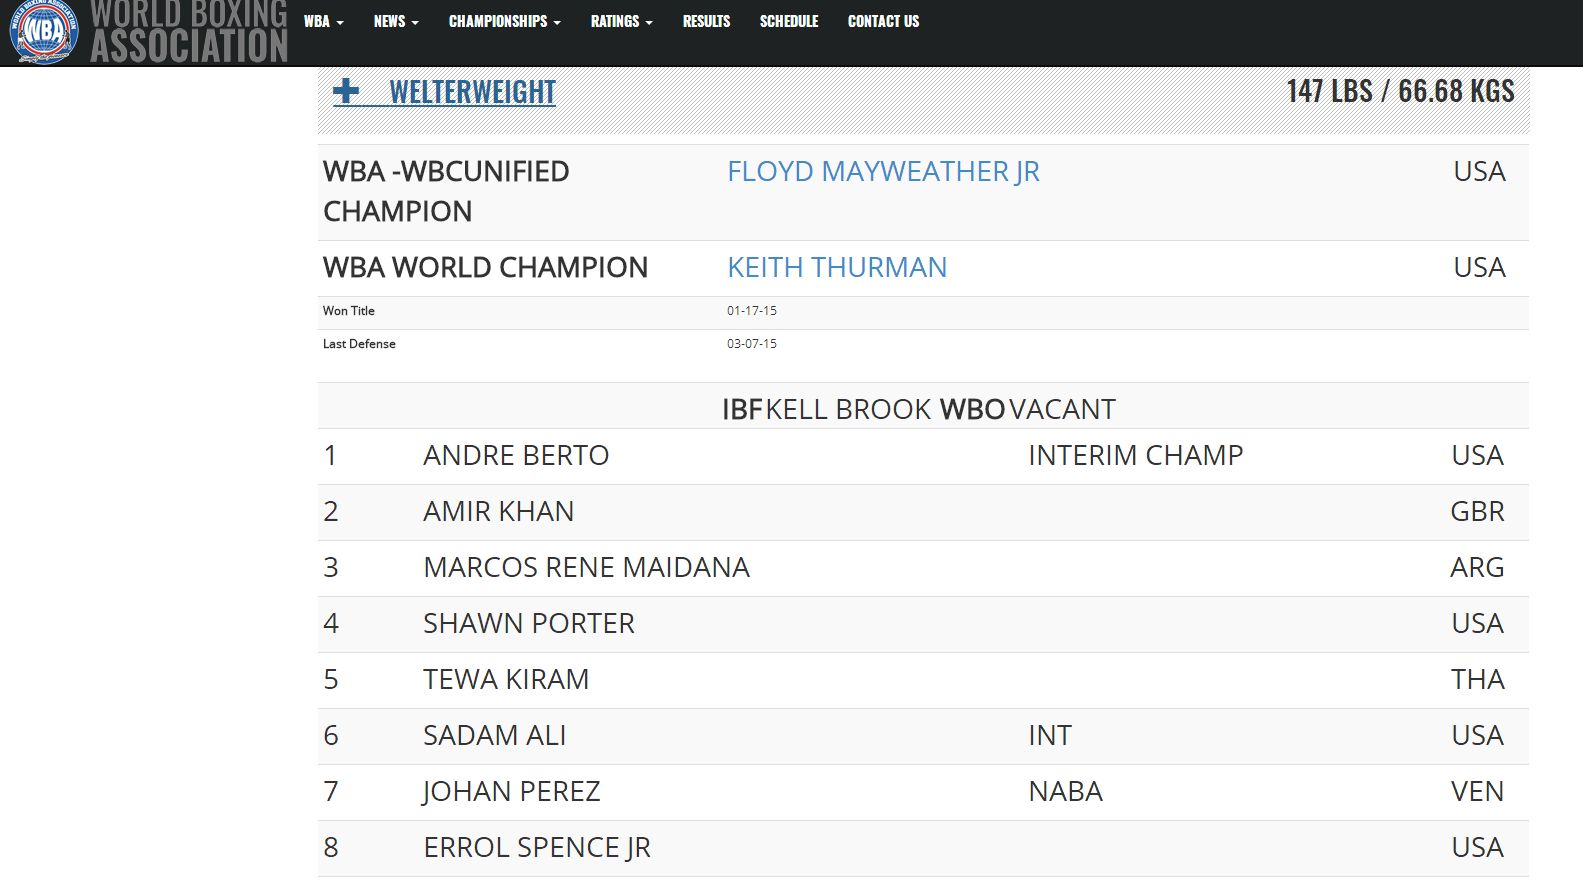Click the Shawn Porter entry
Screen dimensions: 1583x882
pos(529,624)
